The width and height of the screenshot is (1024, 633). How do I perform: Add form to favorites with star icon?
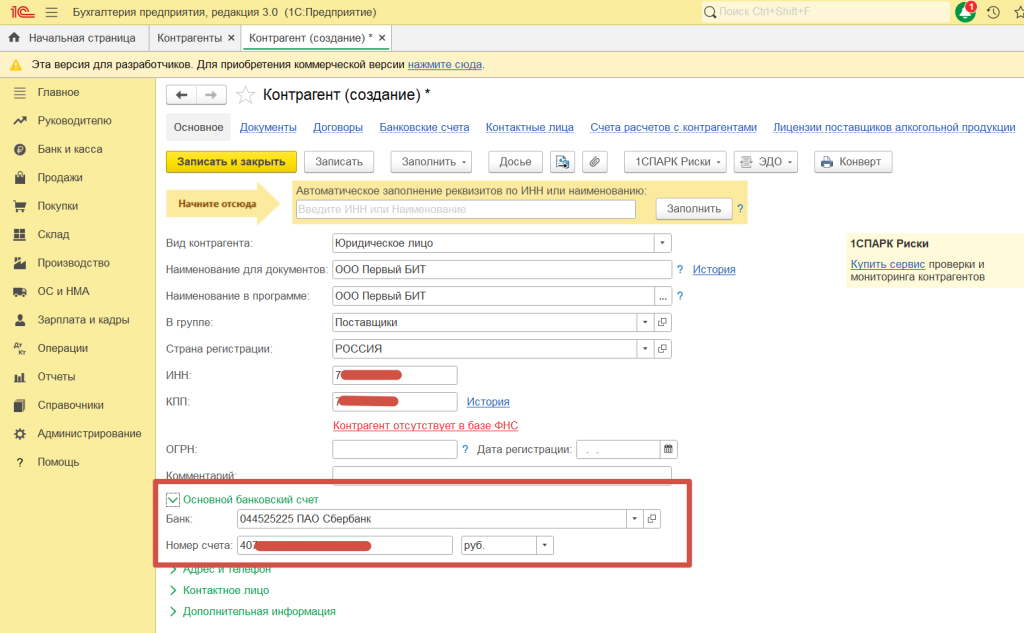(245, 95)
